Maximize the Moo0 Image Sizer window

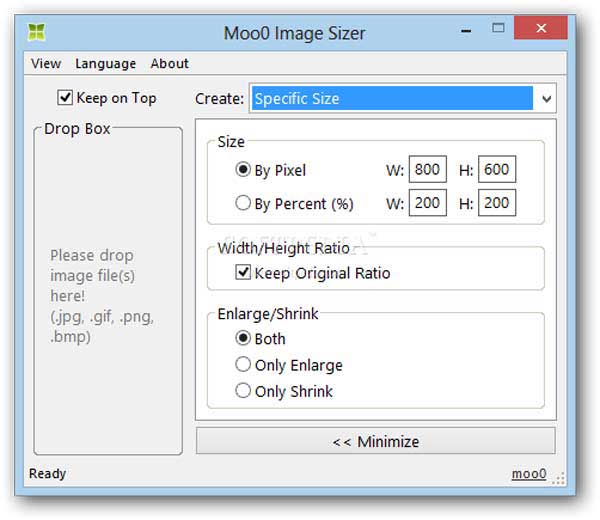498,28
